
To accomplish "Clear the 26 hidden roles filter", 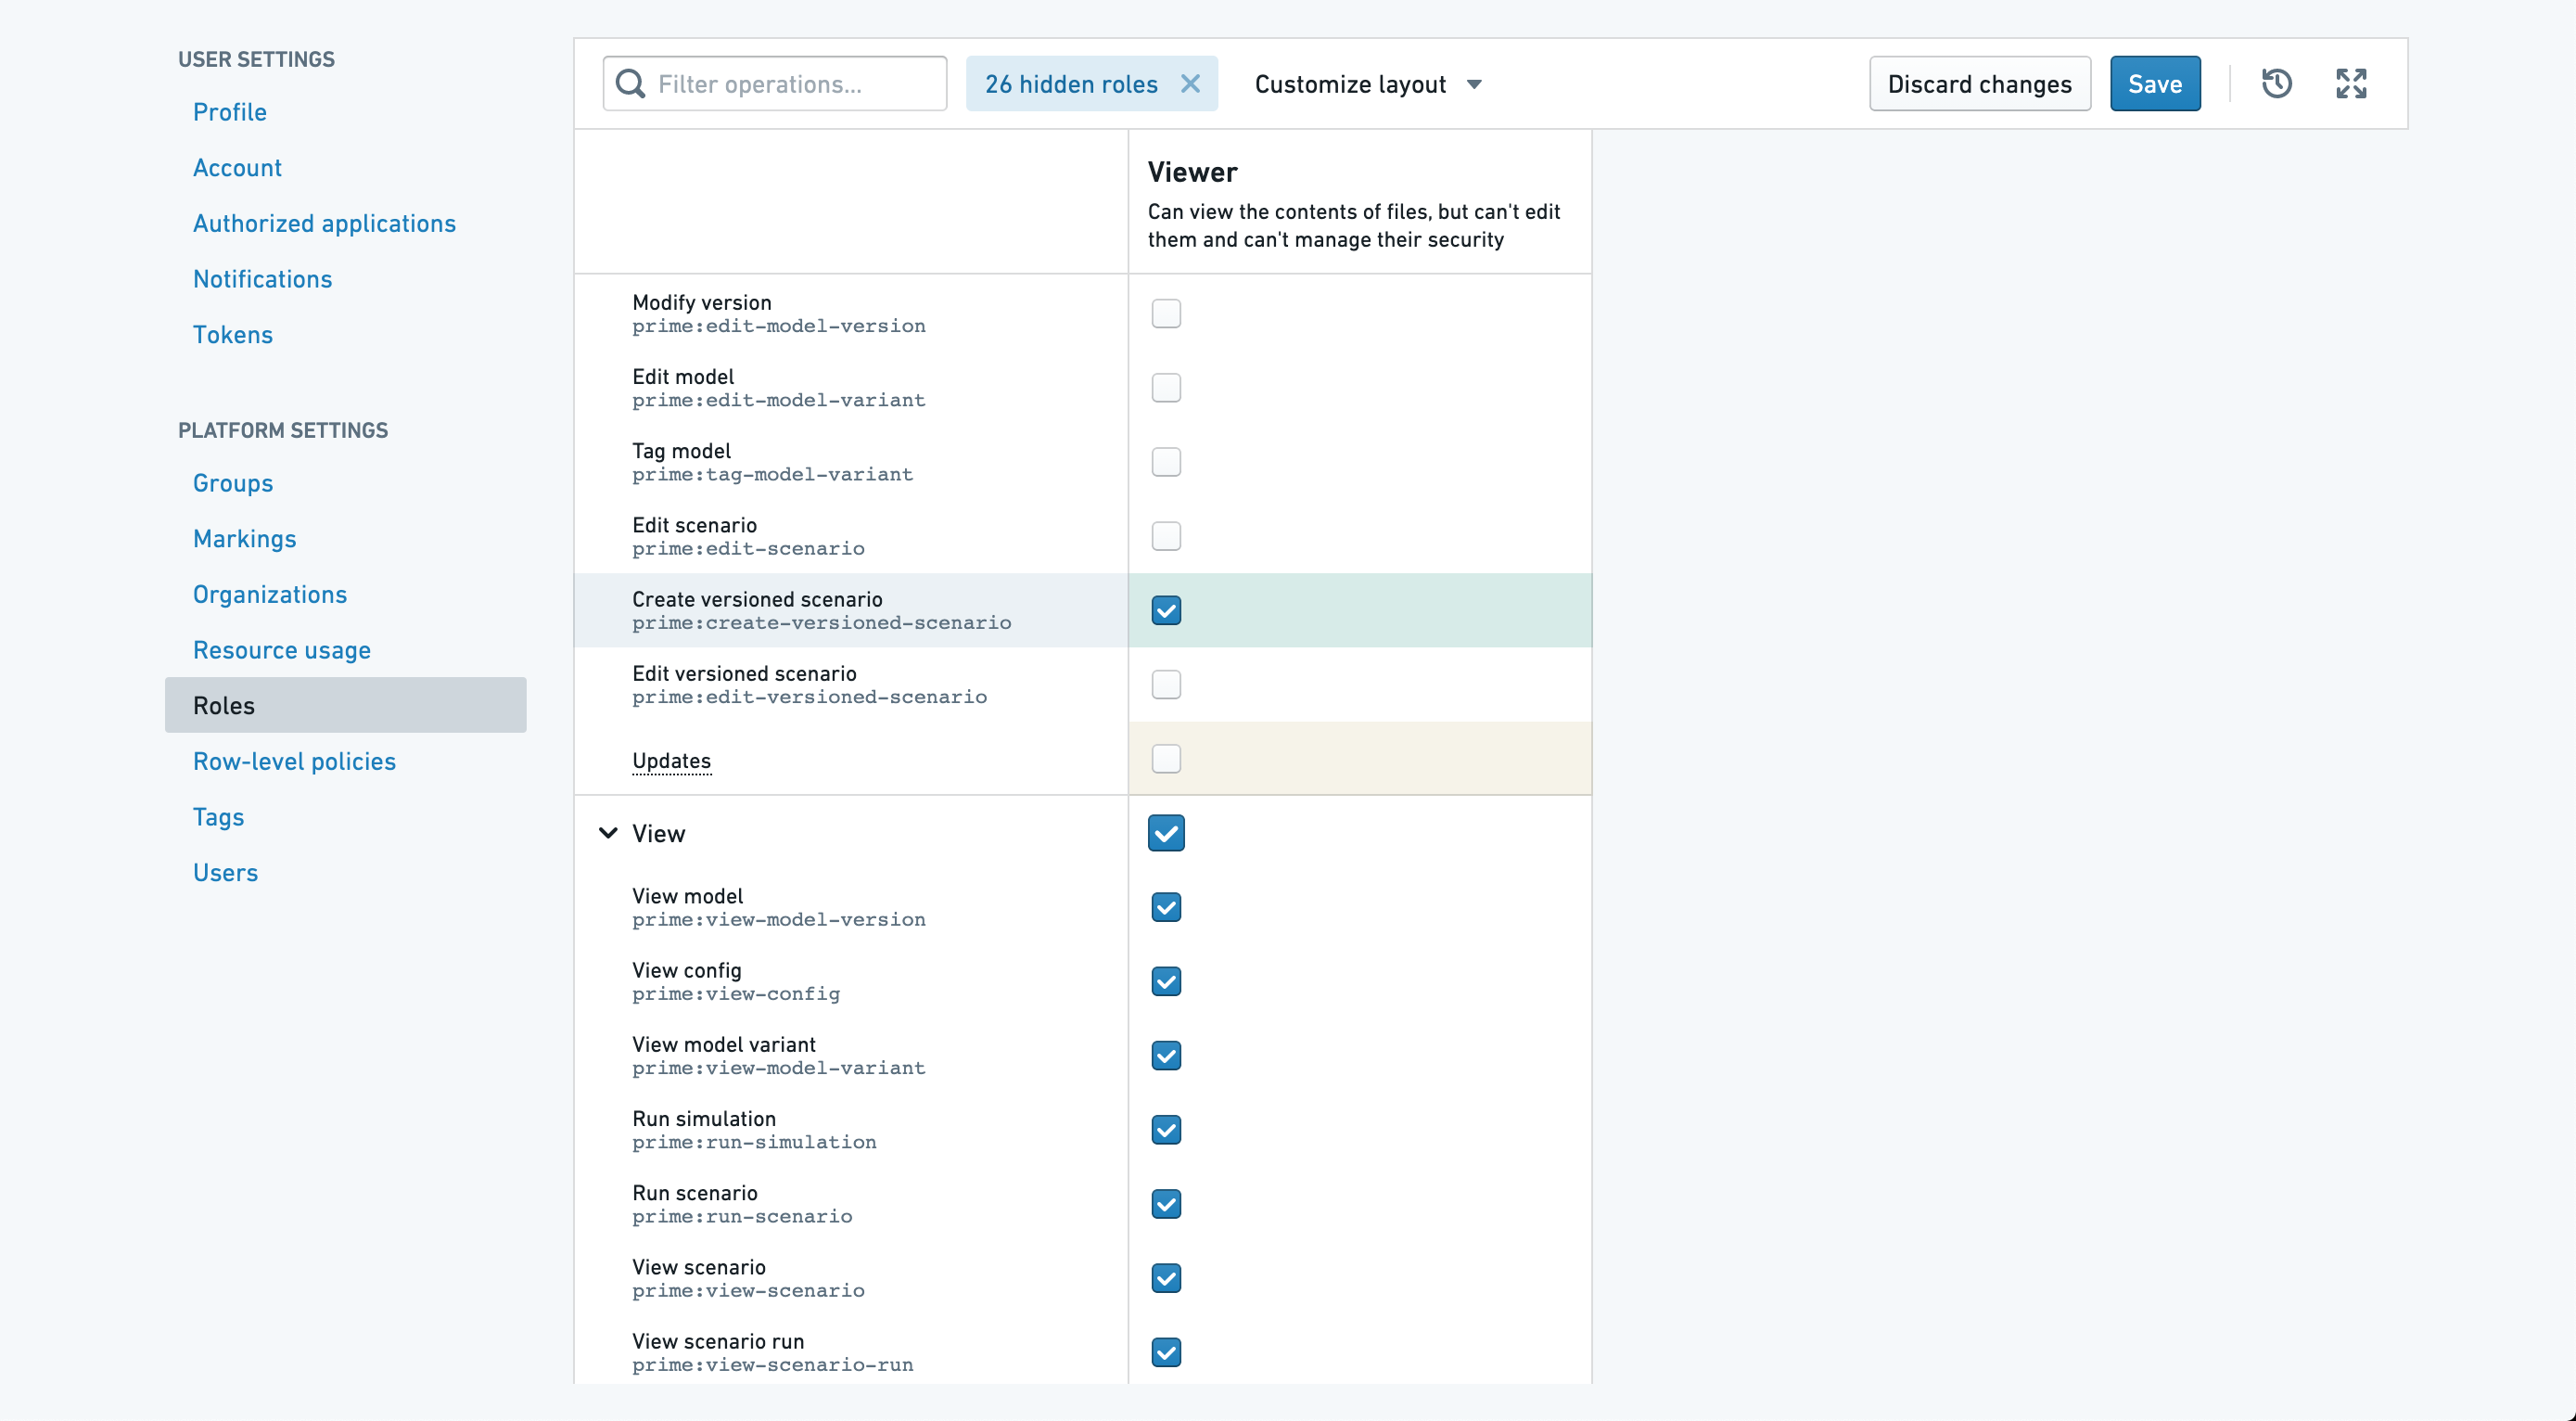I will coord(1190,84).
